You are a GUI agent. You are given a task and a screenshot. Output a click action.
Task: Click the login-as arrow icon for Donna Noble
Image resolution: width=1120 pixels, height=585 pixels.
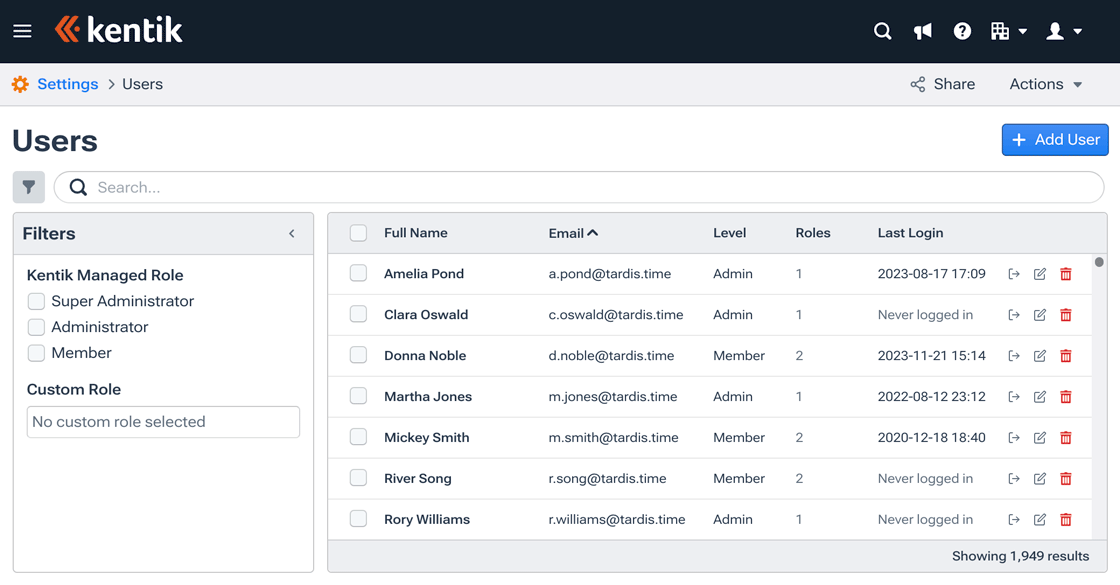pos(1013,355)
